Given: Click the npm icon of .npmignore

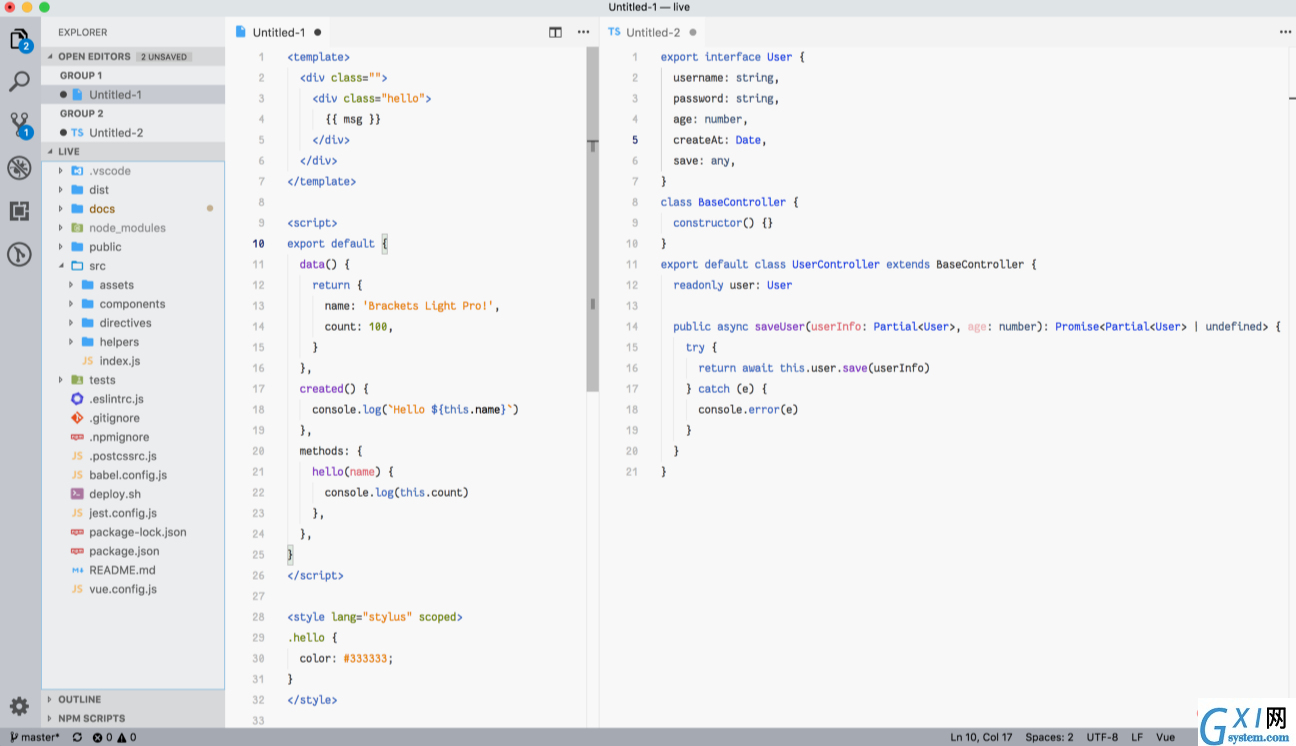Looking at the screenshot, I should pos(77,437).
